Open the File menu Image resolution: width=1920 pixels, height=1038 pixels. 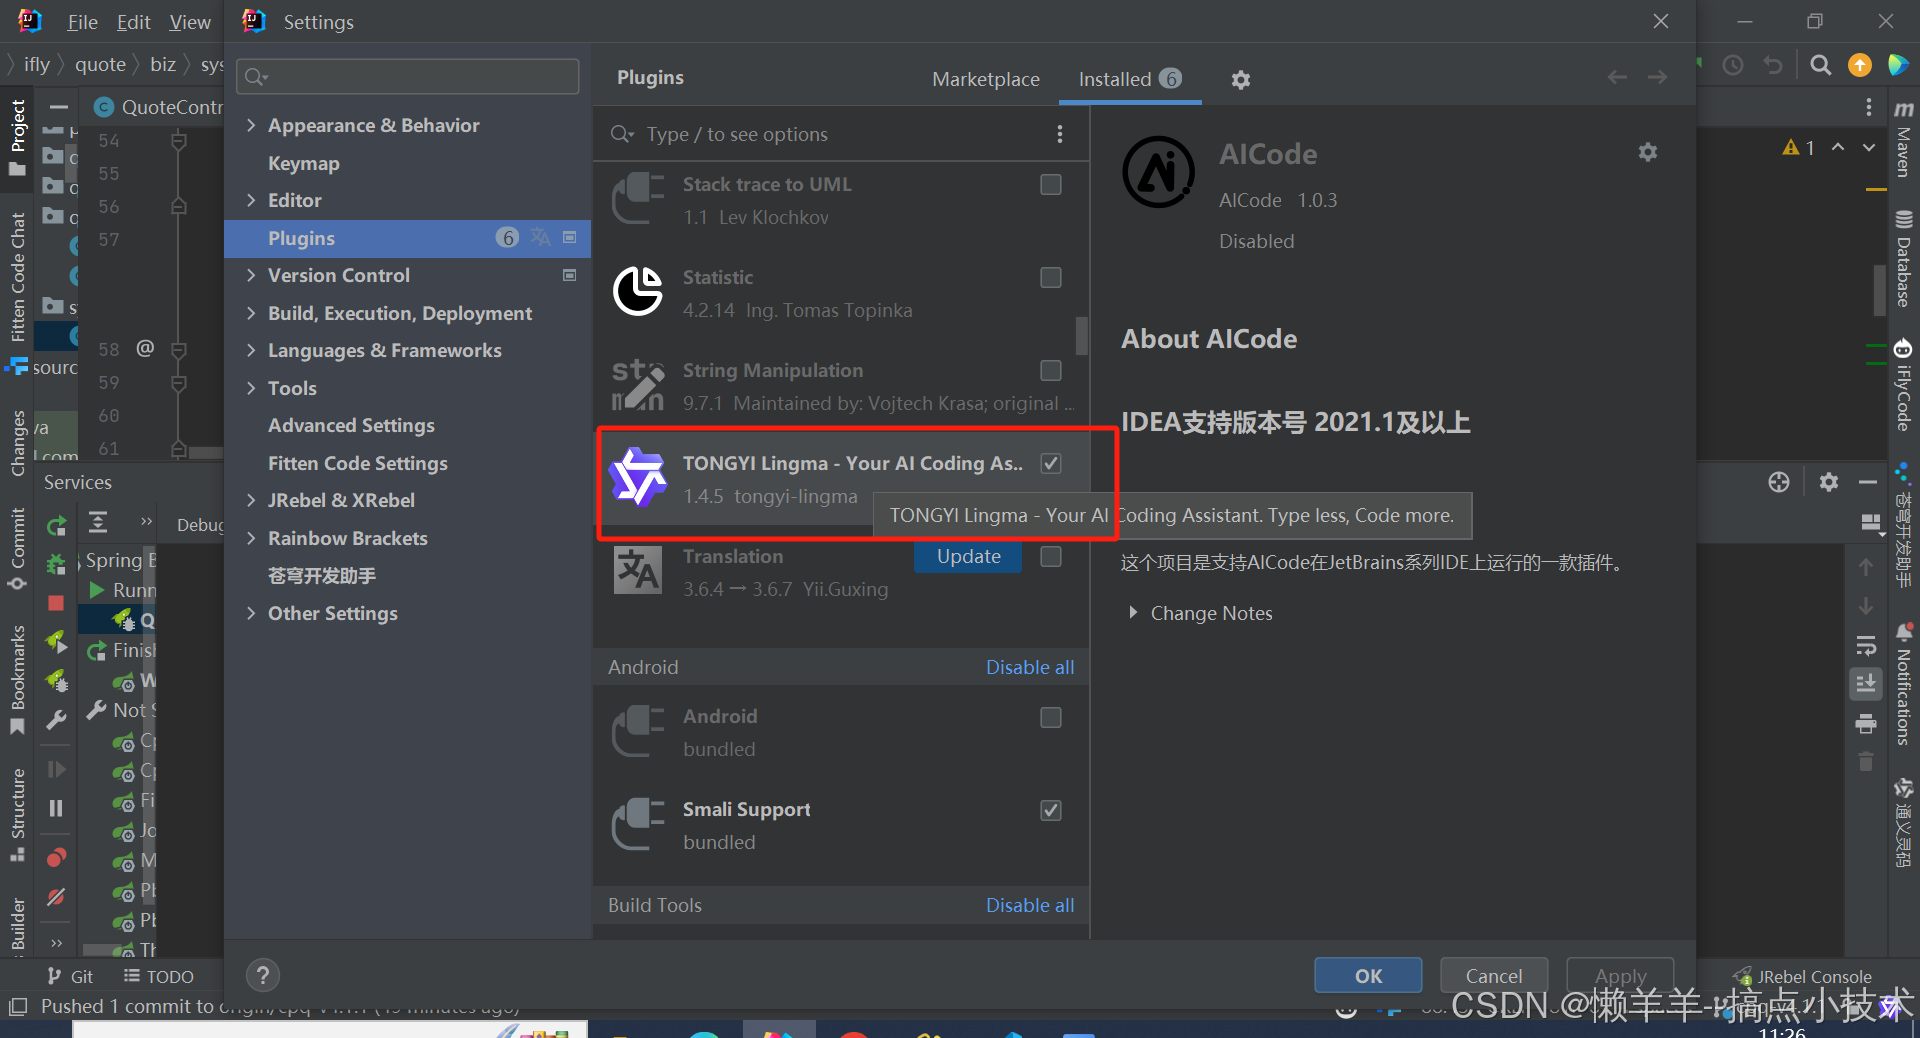[x=82, y=22]
